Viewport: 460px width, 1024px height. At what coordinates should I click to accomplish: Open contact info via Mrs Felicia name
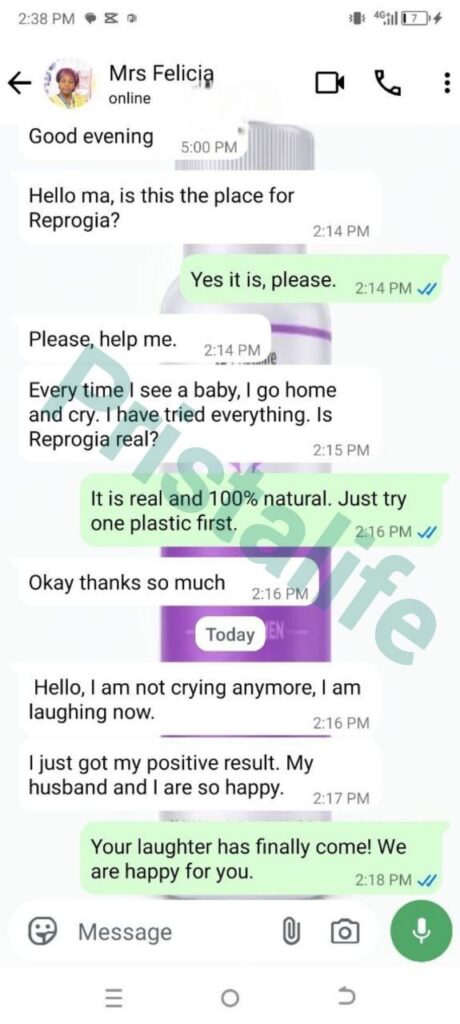coord(161,74)
